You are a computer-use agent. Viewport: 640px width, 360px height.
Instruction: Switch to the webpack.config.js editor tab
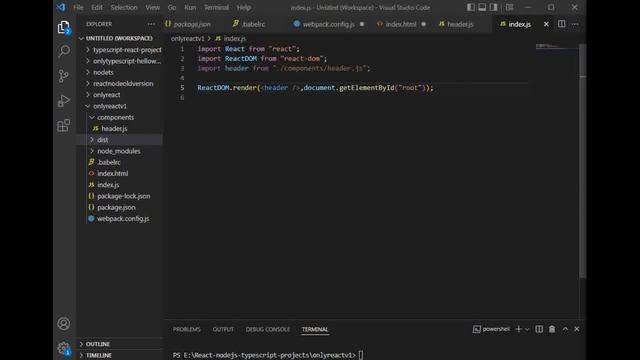(329, 24)
